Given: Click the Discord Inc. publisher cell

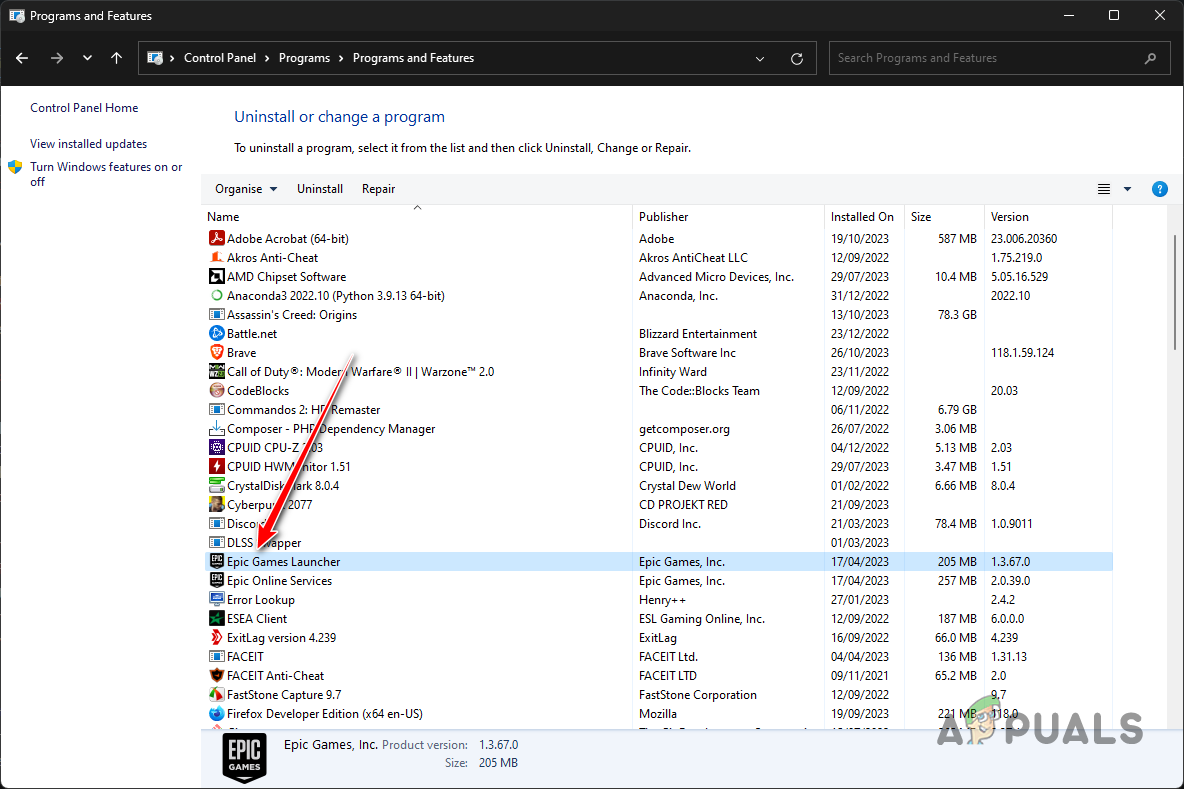Looking at the screenshot, I should [x=670, y=523].
